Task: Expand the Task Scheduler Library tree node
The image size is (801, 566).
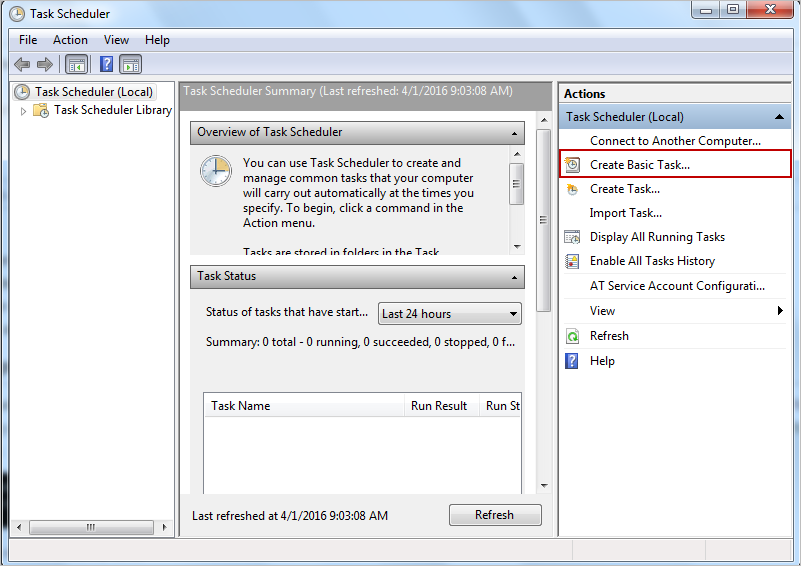Action: 24,111
